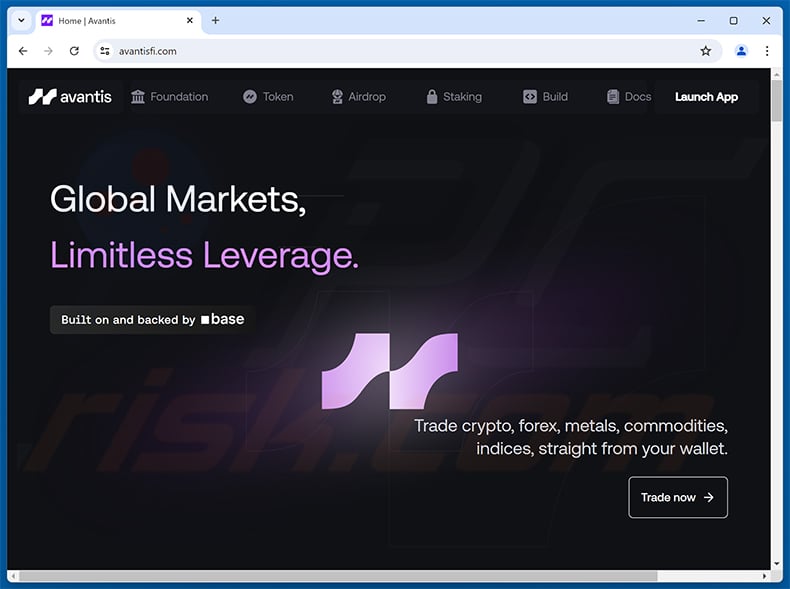The width and height of the screenshot is (790, 589).
Task: Close the Home | Avantis tab
Action: pyautogui.click(x=190, y=21)
